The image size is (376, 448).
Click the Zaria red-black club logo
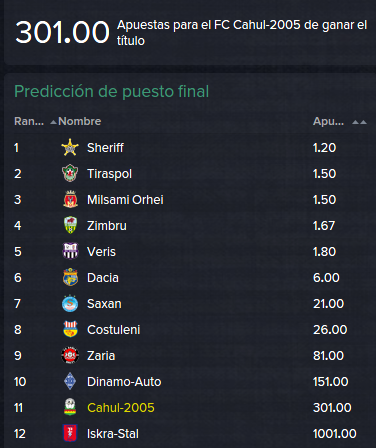(70, 355)
